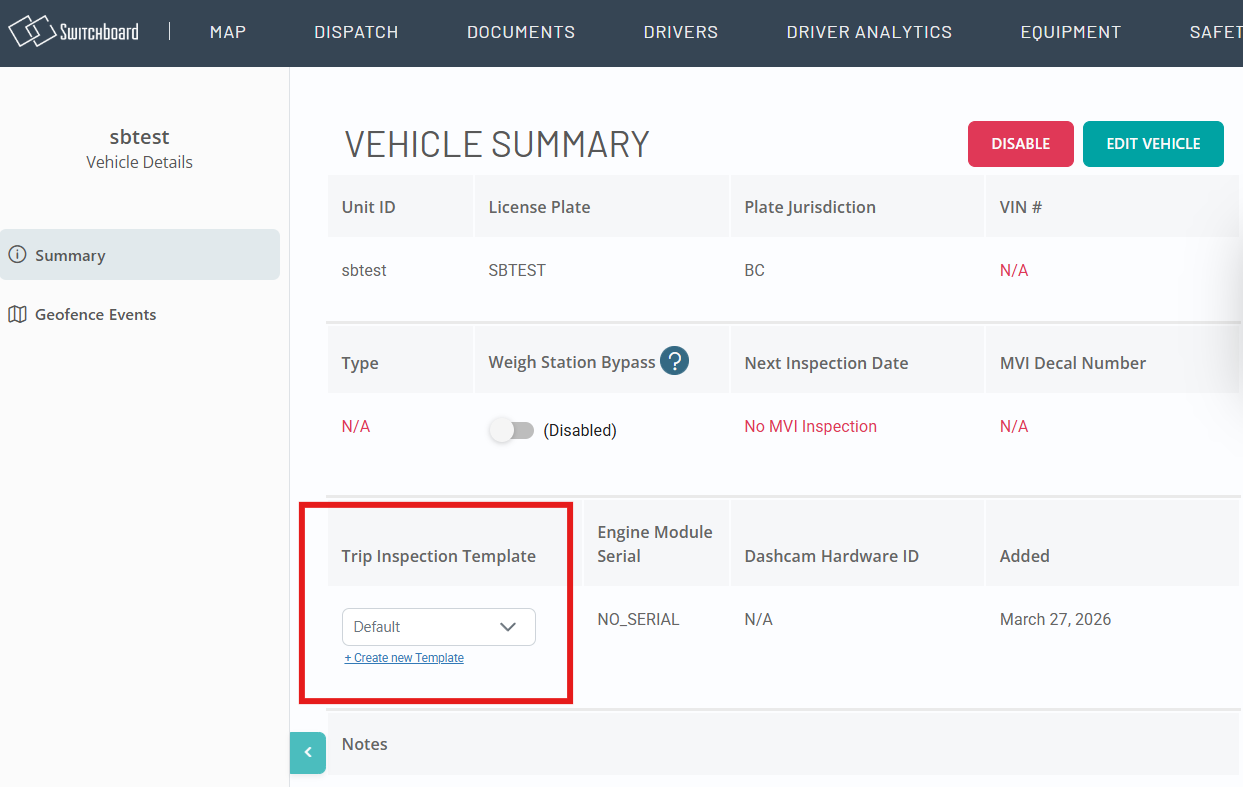Click the EDIT VEHICLE button
This screenshot has width=1243, height=787.
click(x=1153, y=144)
